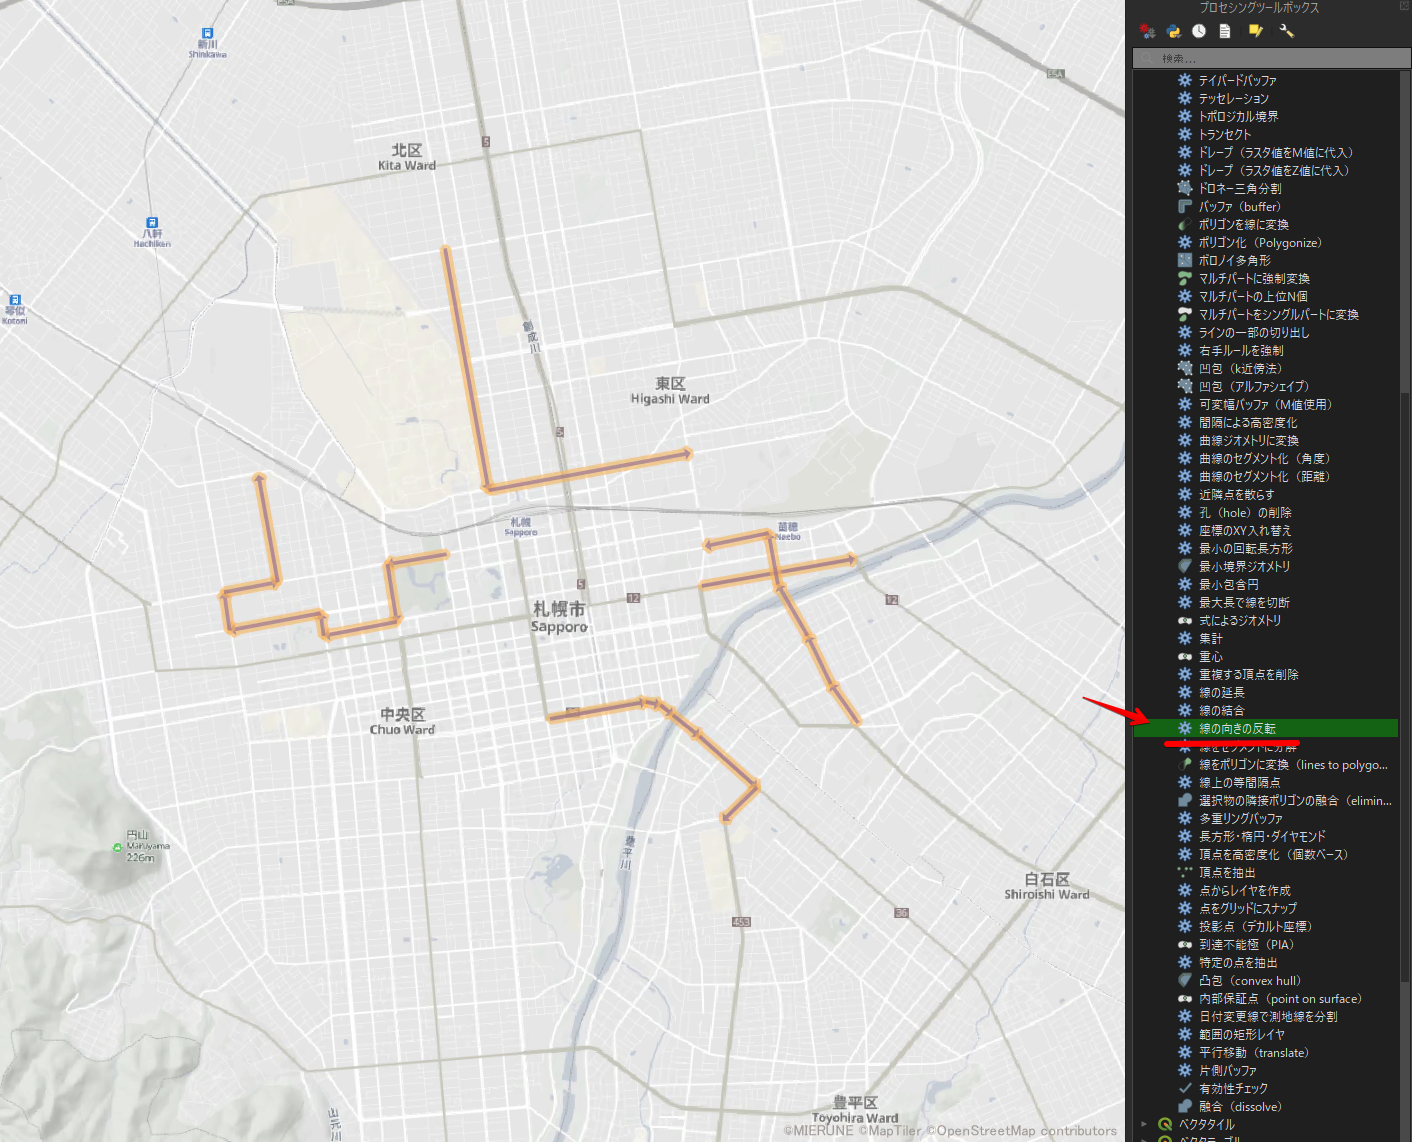Click the マルチパートに強制変換 algorithm icon
1412x1142 pixels.
[x=1185, y=279]
